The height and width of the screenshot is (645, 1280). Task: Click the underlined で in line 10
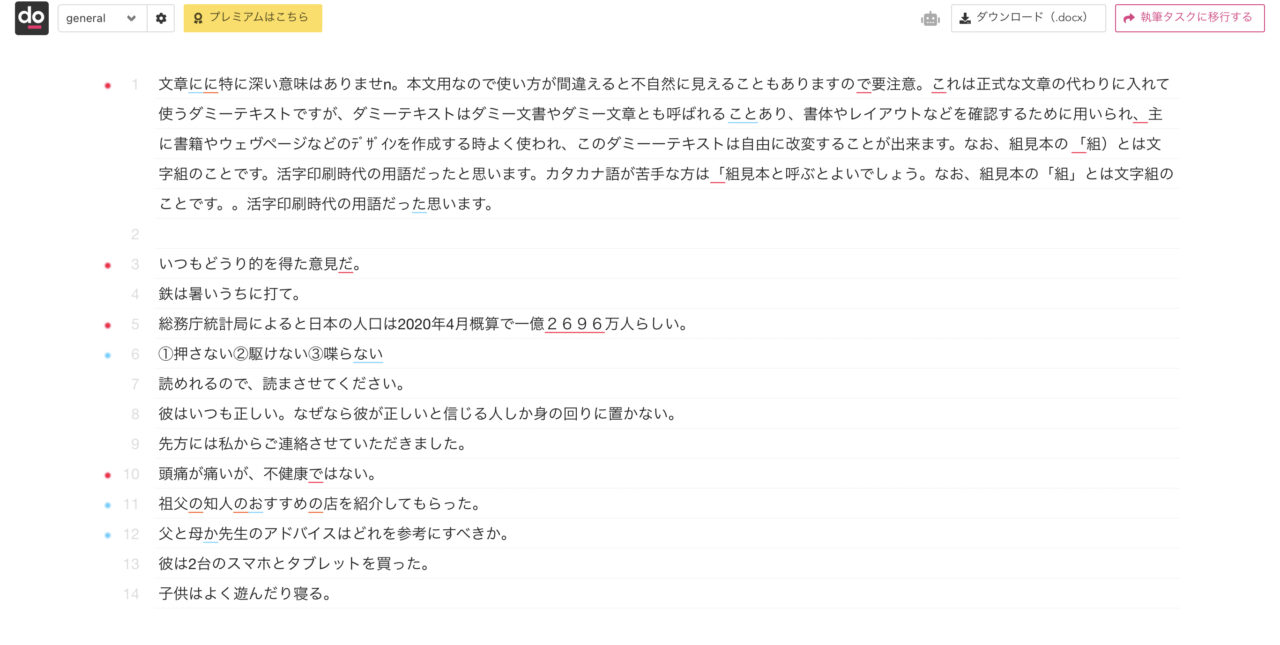[316, 474]
